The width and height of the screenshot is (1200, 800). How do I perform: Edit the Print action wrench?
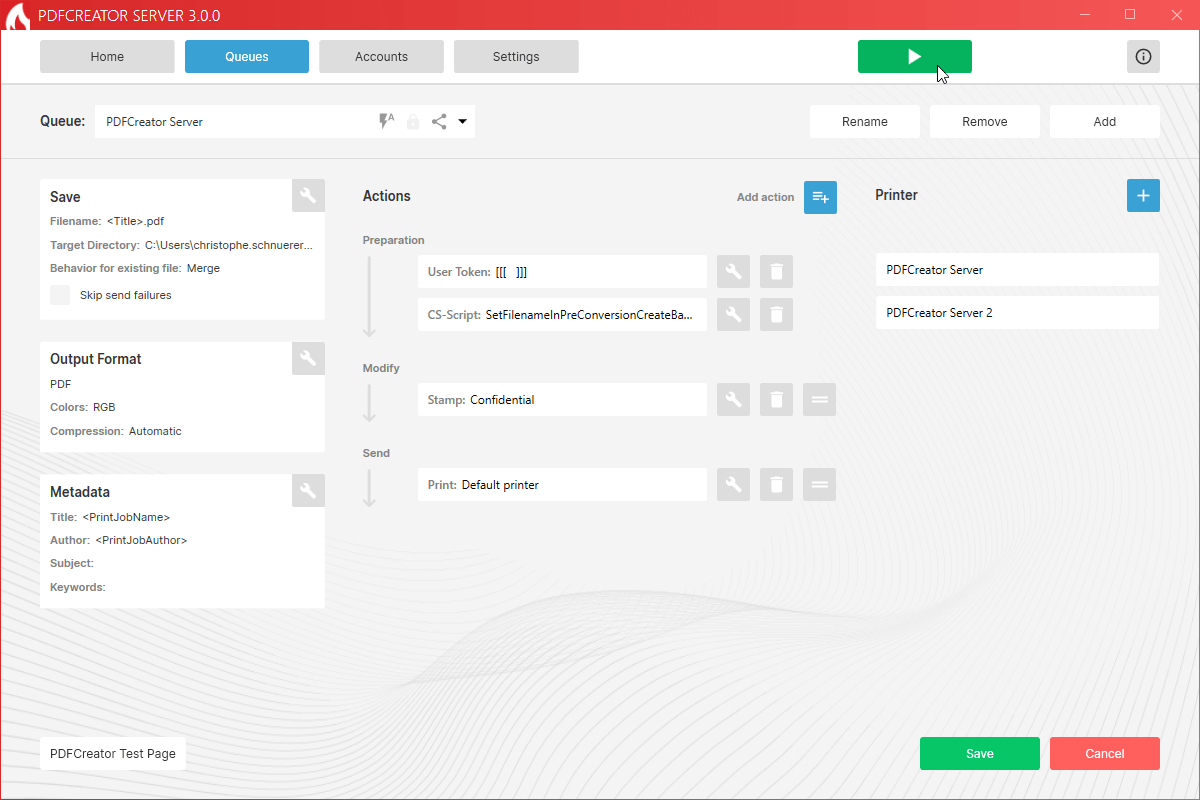(733, 485)
